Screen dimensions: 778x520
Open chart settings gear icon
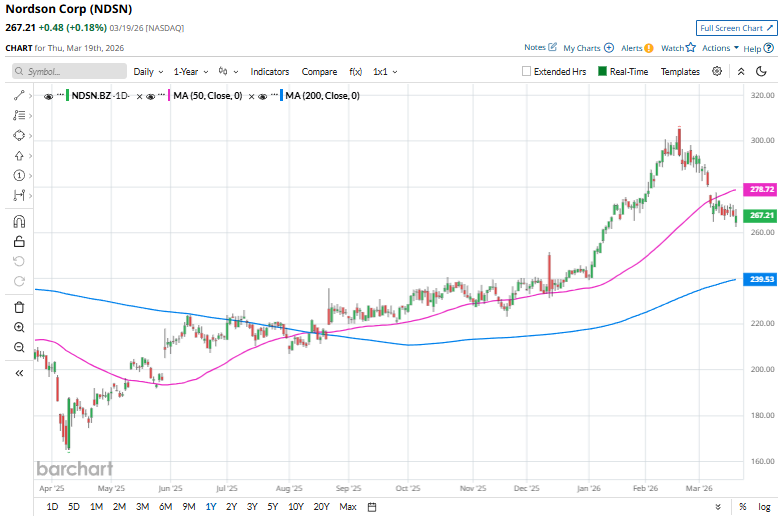[x=717, y=71]
